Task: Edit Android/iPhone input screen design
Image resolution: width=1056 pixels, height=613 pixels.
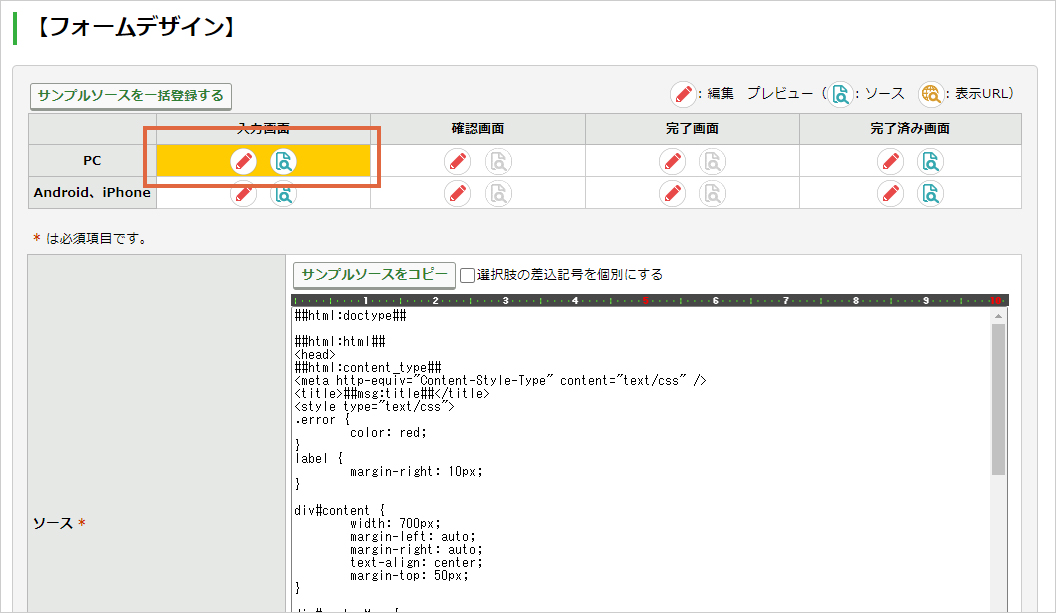Action: coord(243,194)
